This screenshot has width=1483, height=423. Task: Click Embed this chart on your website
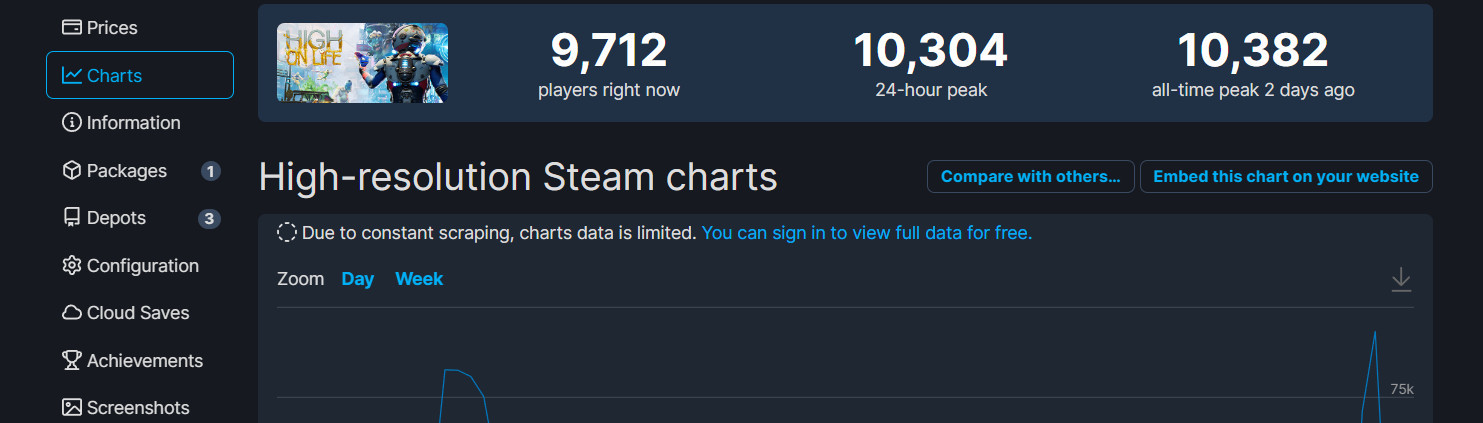pyautogui.click(x=1286, y=176)
